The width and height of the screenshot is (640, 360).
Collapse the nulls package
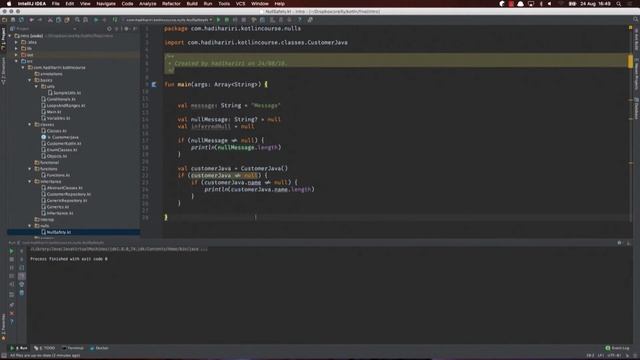tap(29, 226)
